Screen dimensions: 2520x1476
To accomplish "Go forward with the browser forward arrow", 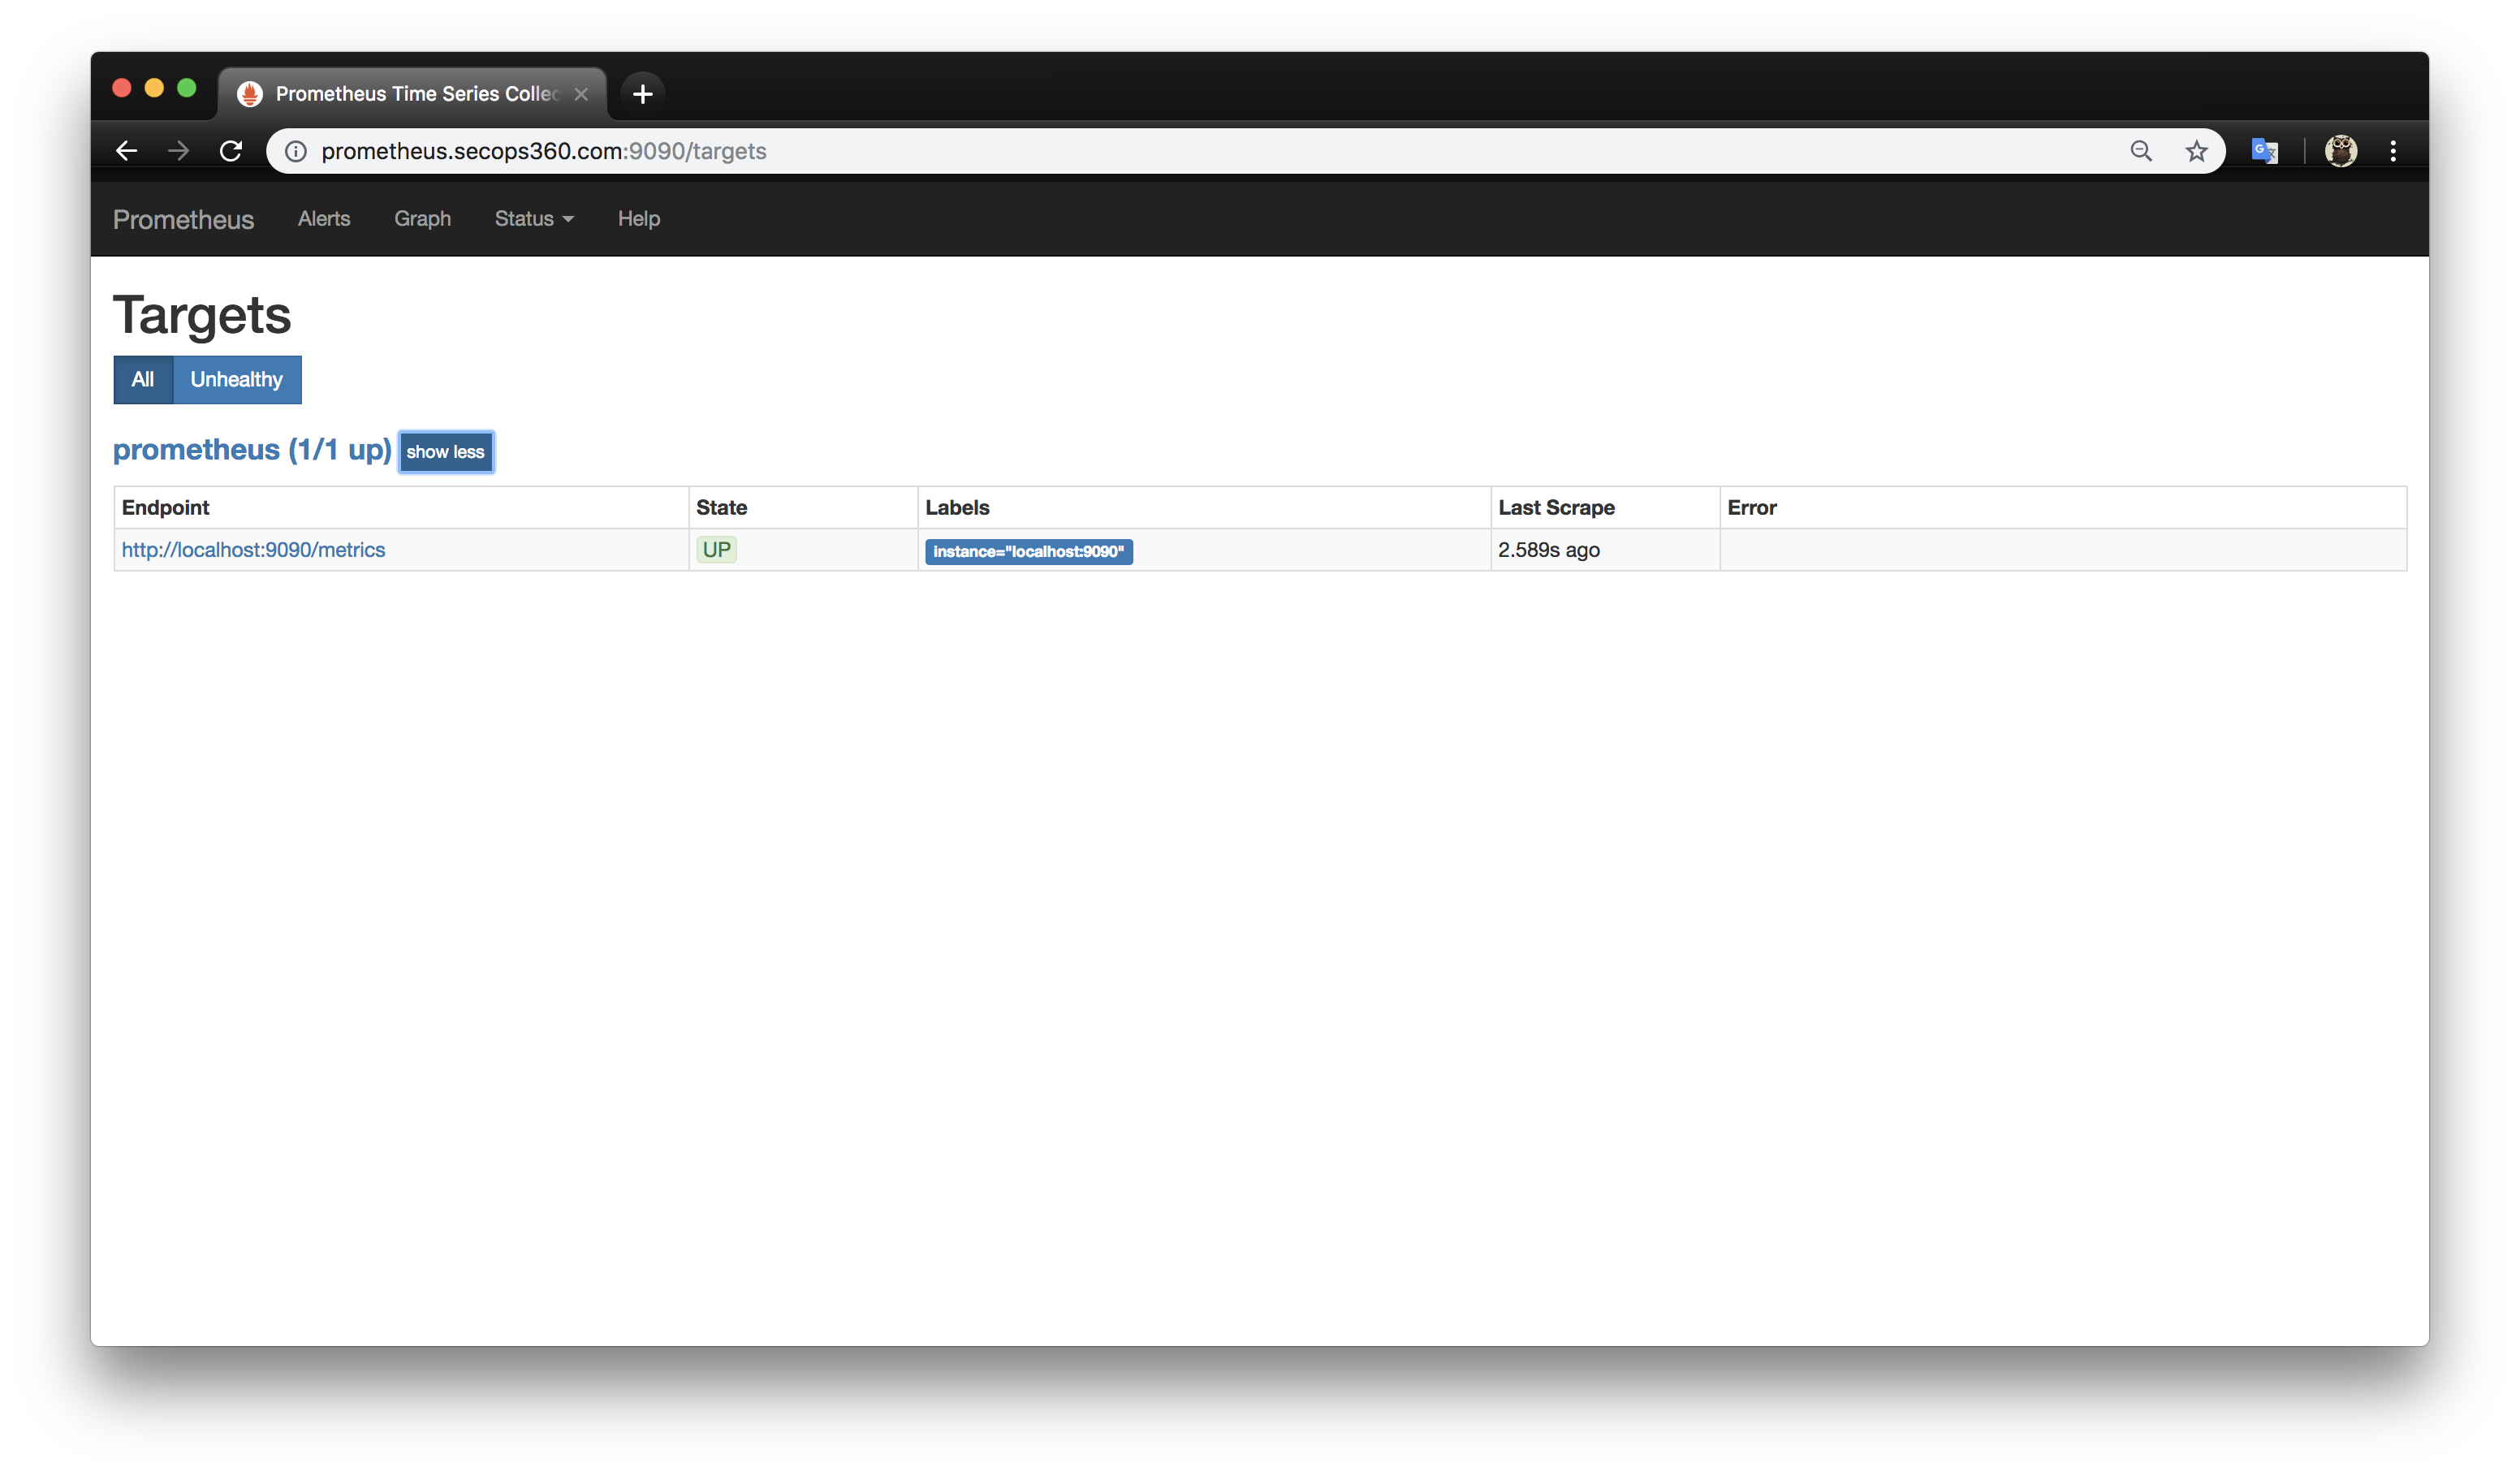I will [178, 151].
